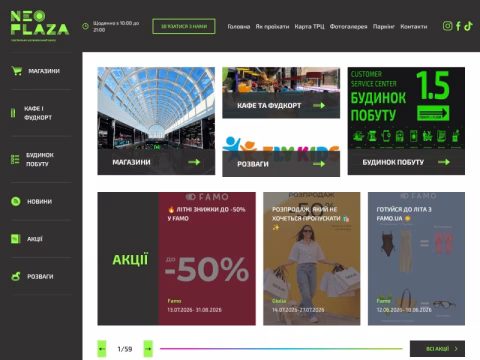Select Розваги in left sidebar
Screen dimensions: 480x360
tap(41, 276)
